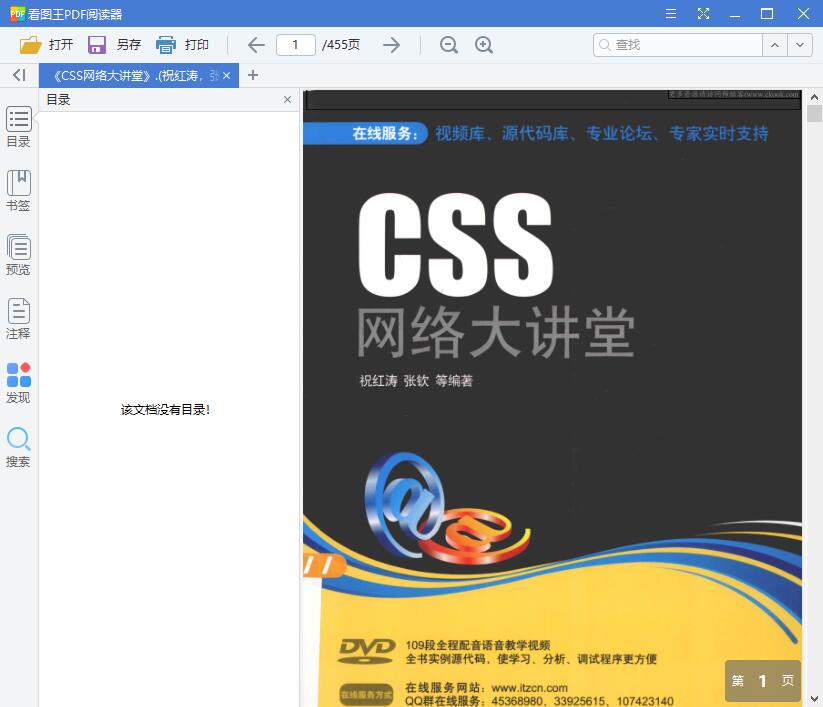Switch to the CSS网络大讲堂 document tab

click(x=139, y=76)
